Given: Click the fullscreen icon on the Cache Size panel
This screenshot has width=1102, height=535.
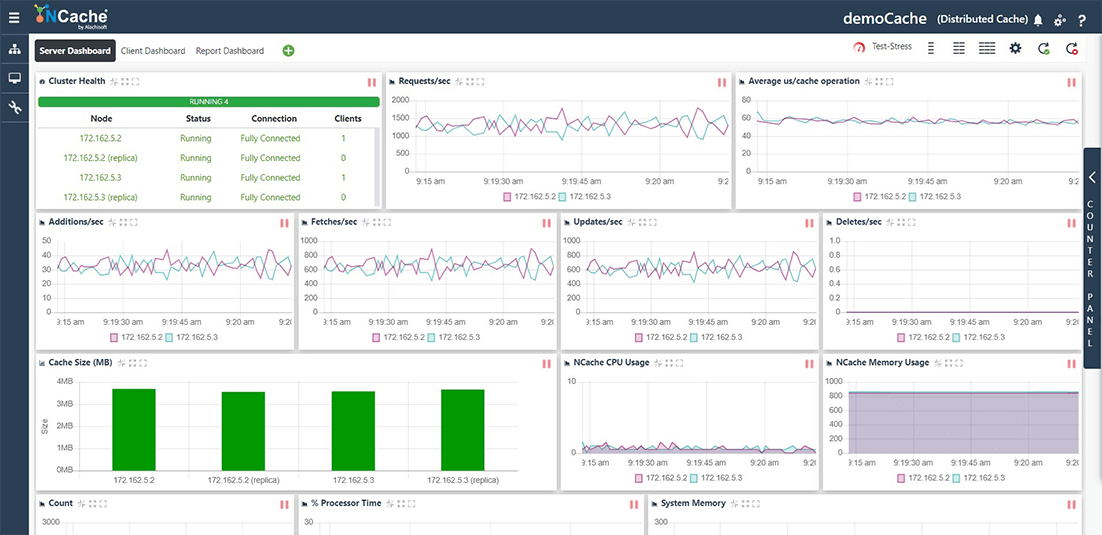Looking at the screenshot, I should coord(143,363).
